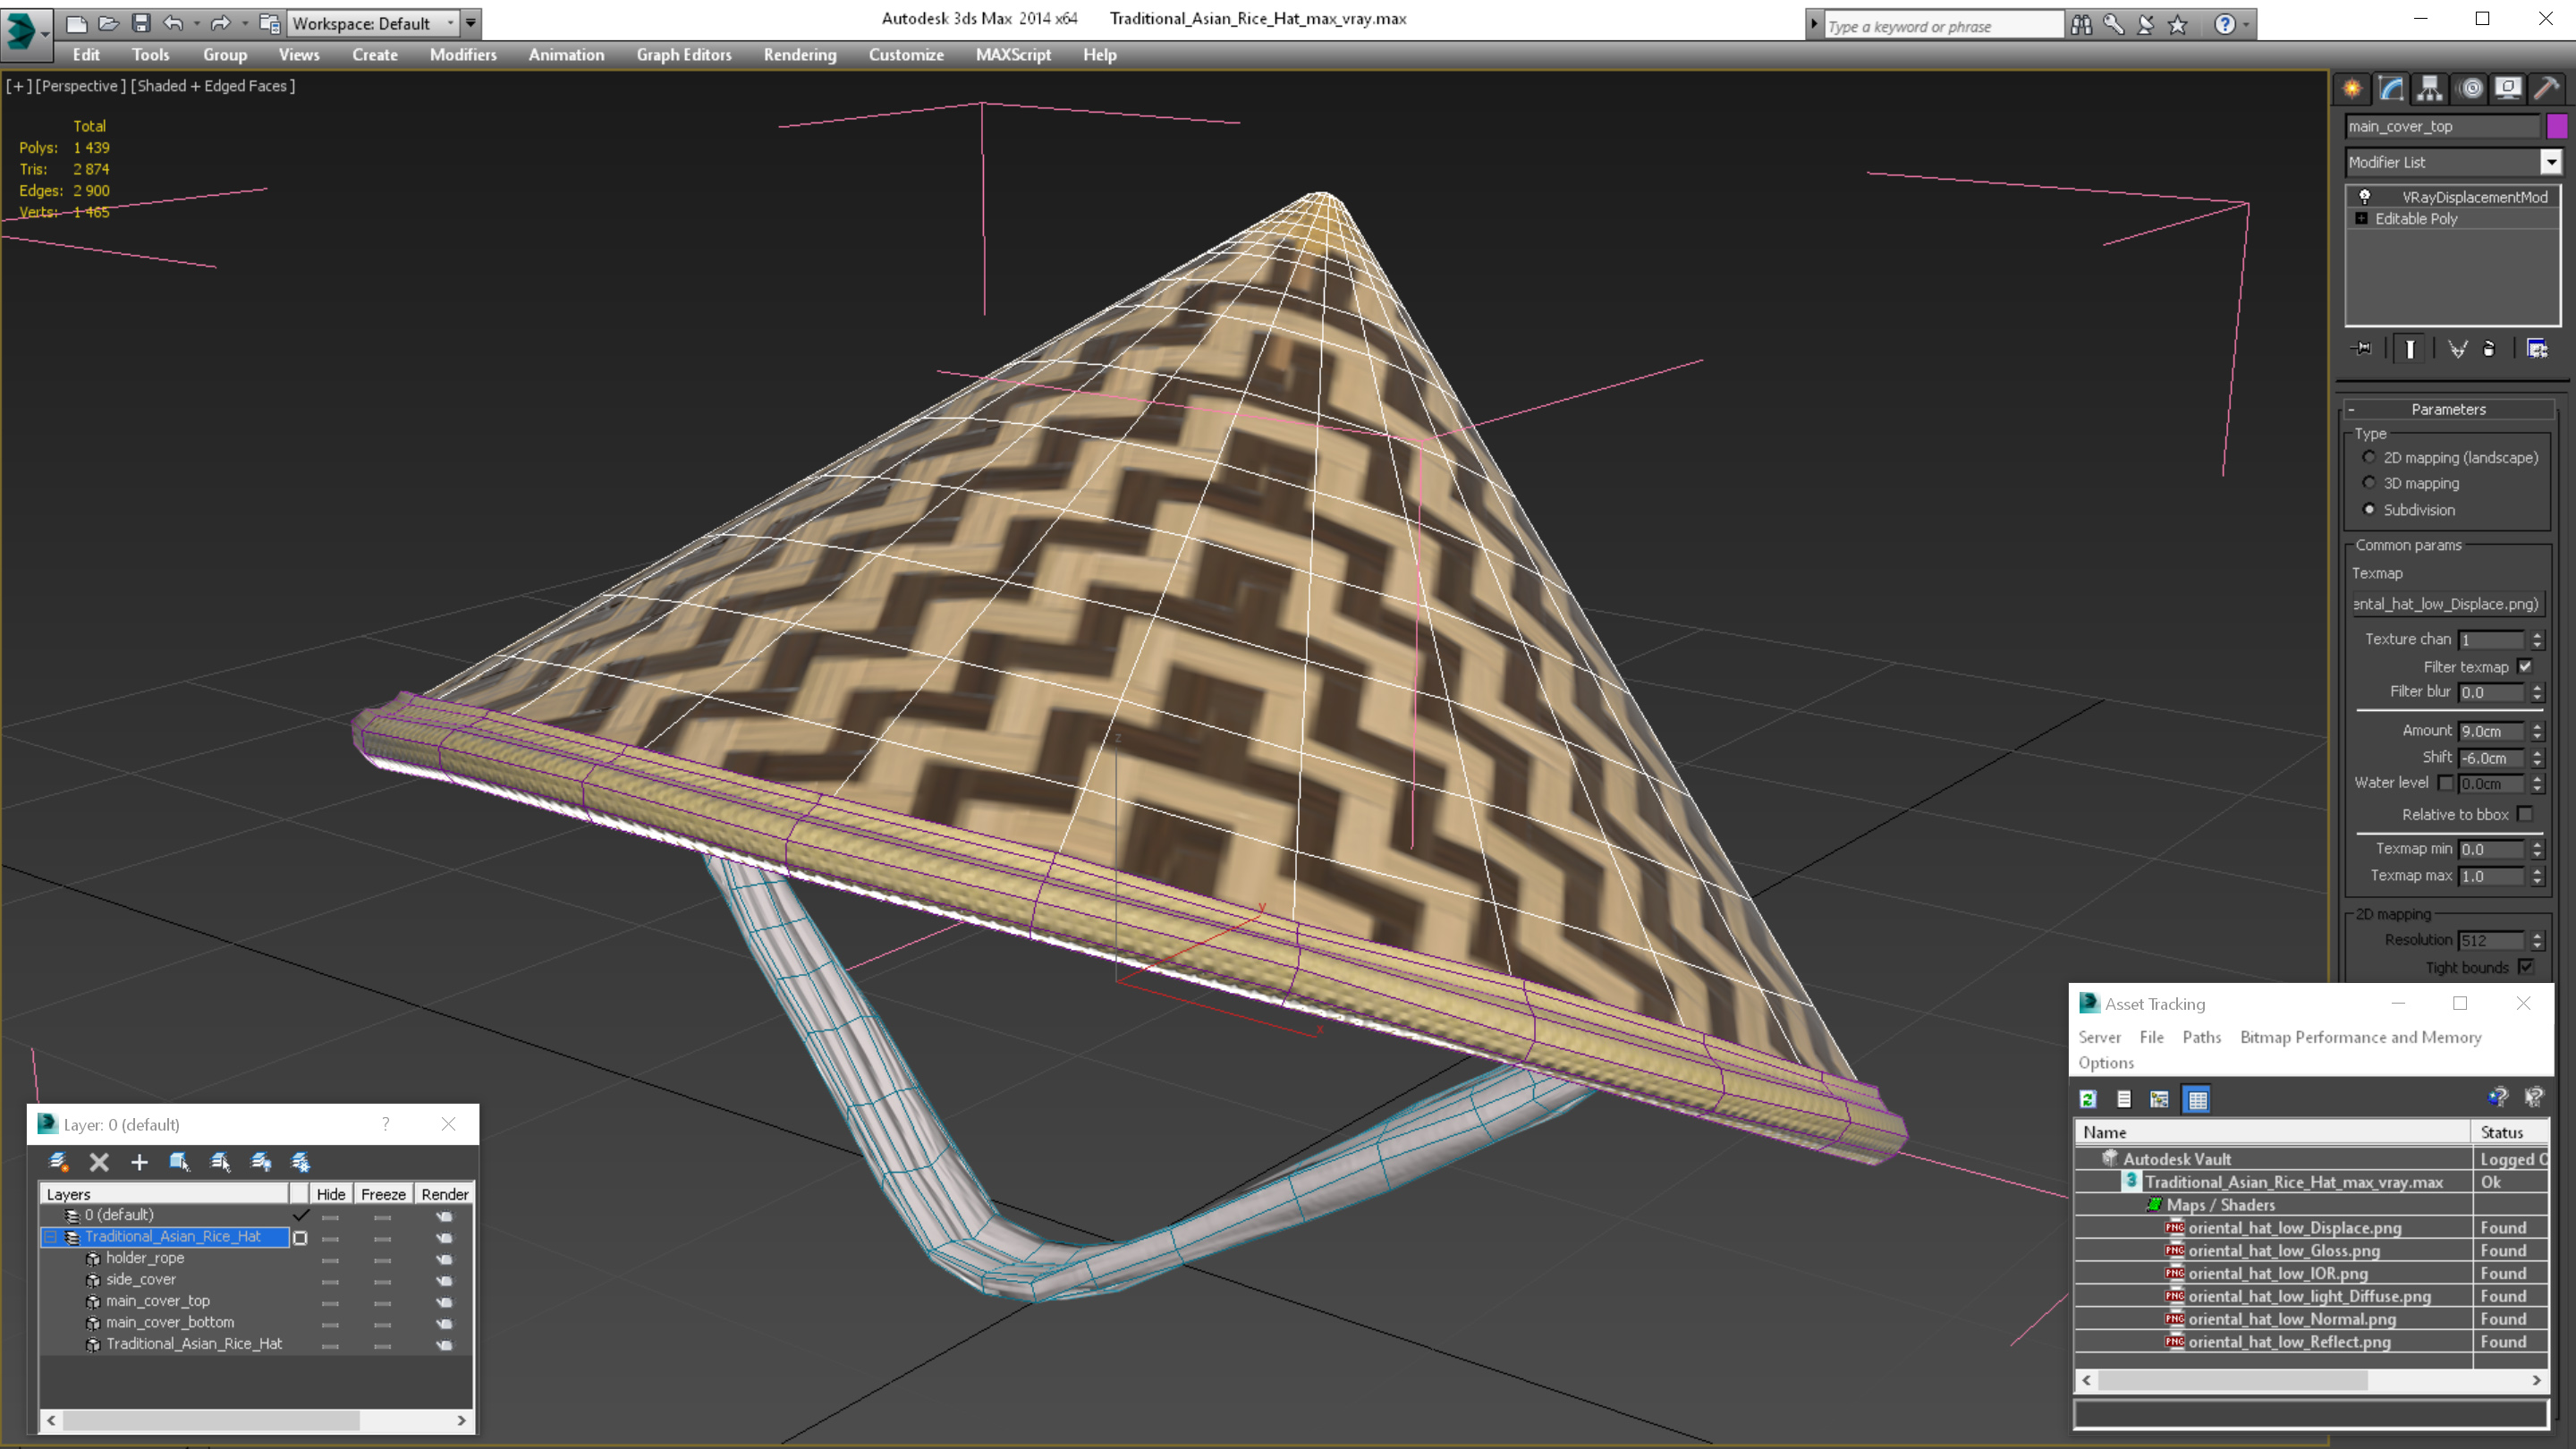This screenshot has height=1449, width=2576.
Task: Click Refresh icon in Asset Tracking toolbar
Action: [2088, 1100]
